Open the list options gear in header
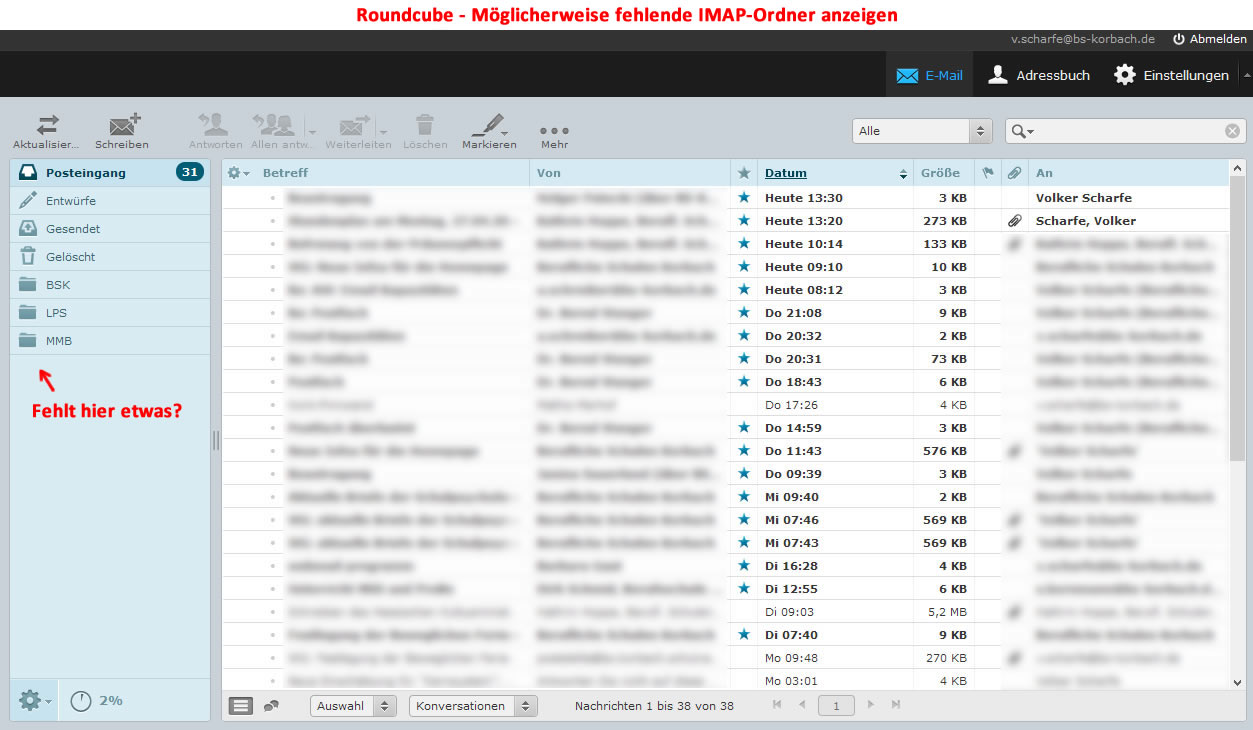Viewport: 1253px width, 730px height. point(239,173)
